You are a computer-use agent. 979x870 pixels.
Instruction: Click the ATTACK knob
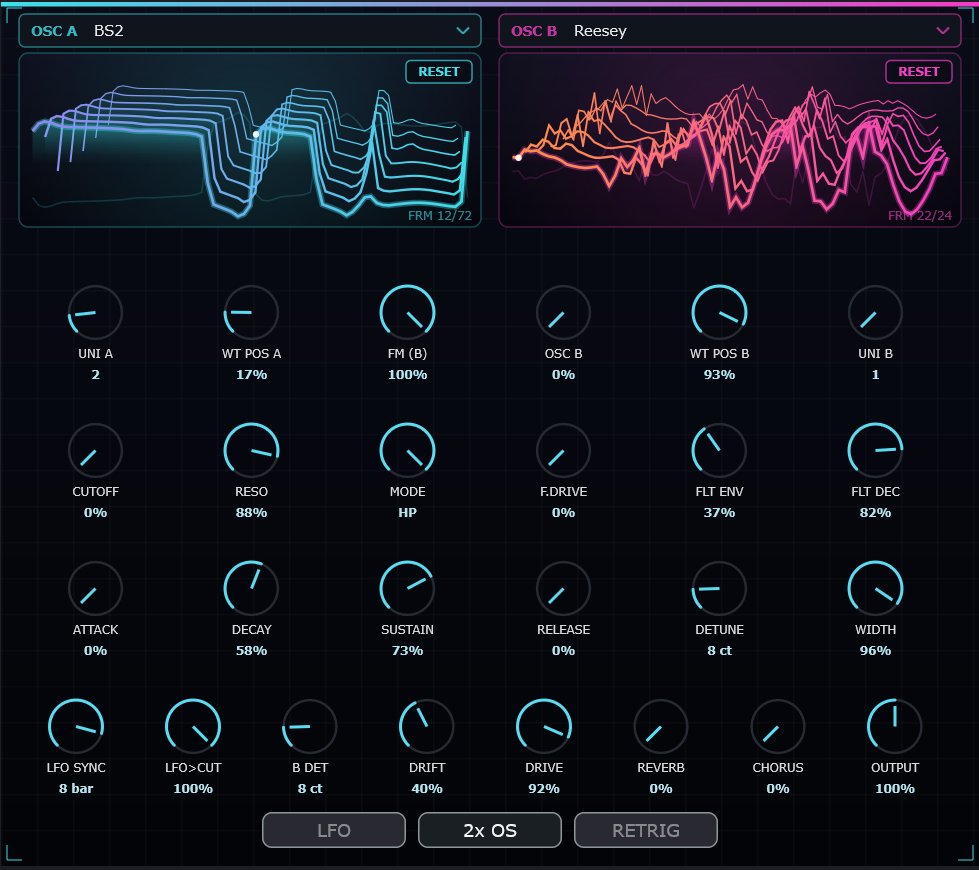coord(96,589)
